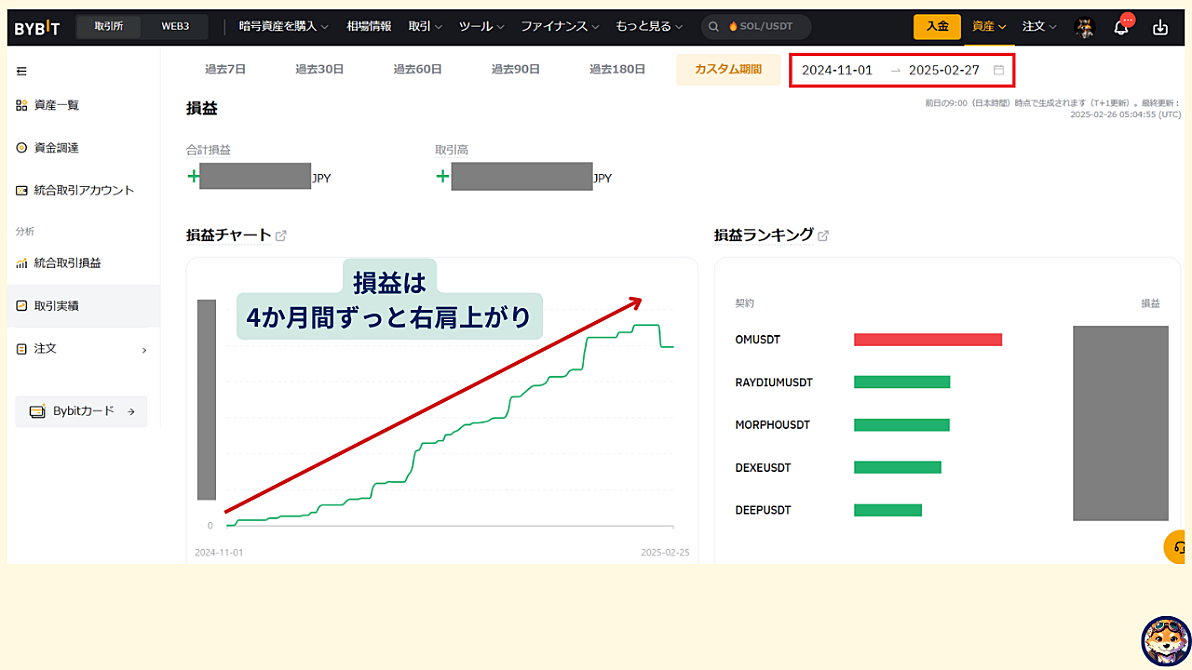The width and height of the screenshot is (1192, 670).
Task: Open the share icon beside 損益チャート
Action: 281,236
